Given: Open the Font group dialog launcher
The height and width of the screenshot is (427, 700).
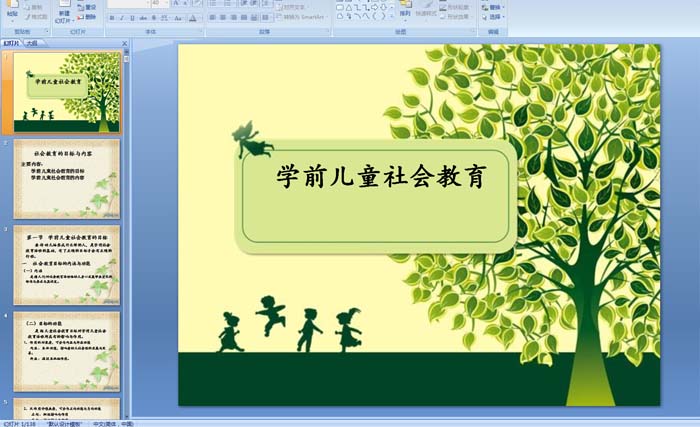Looking at the screenshot, I should [x=200, y=31].
